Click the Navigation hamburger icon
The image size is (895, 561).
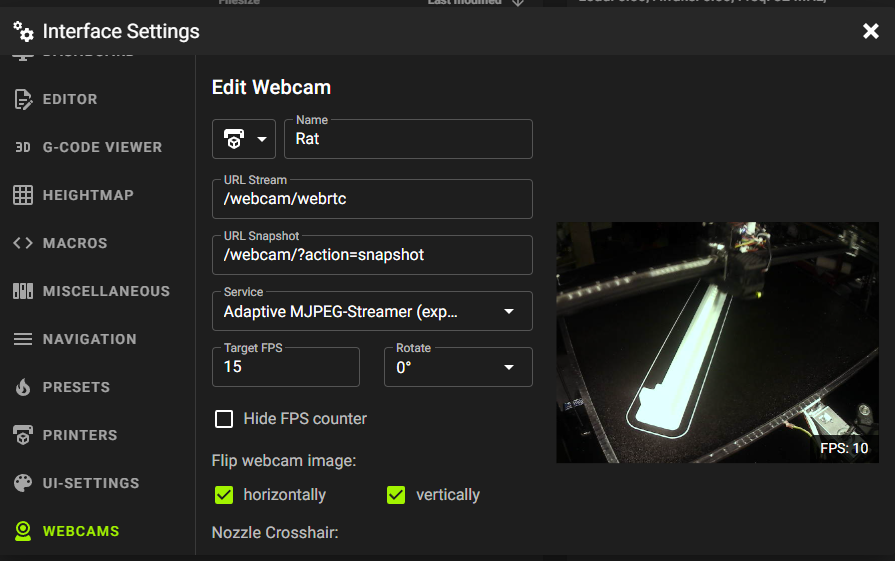pos(23,339)
